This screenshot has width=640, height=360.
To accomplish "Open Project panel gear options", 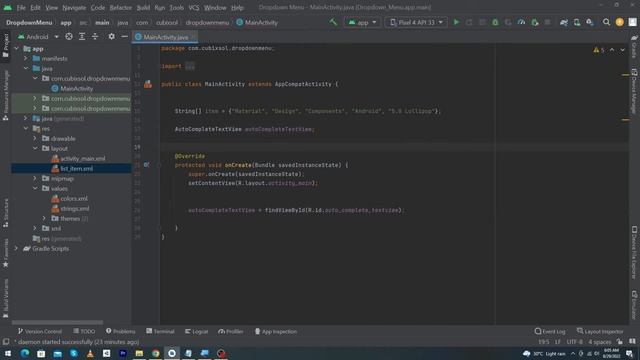I will click(x=111, y=37).
